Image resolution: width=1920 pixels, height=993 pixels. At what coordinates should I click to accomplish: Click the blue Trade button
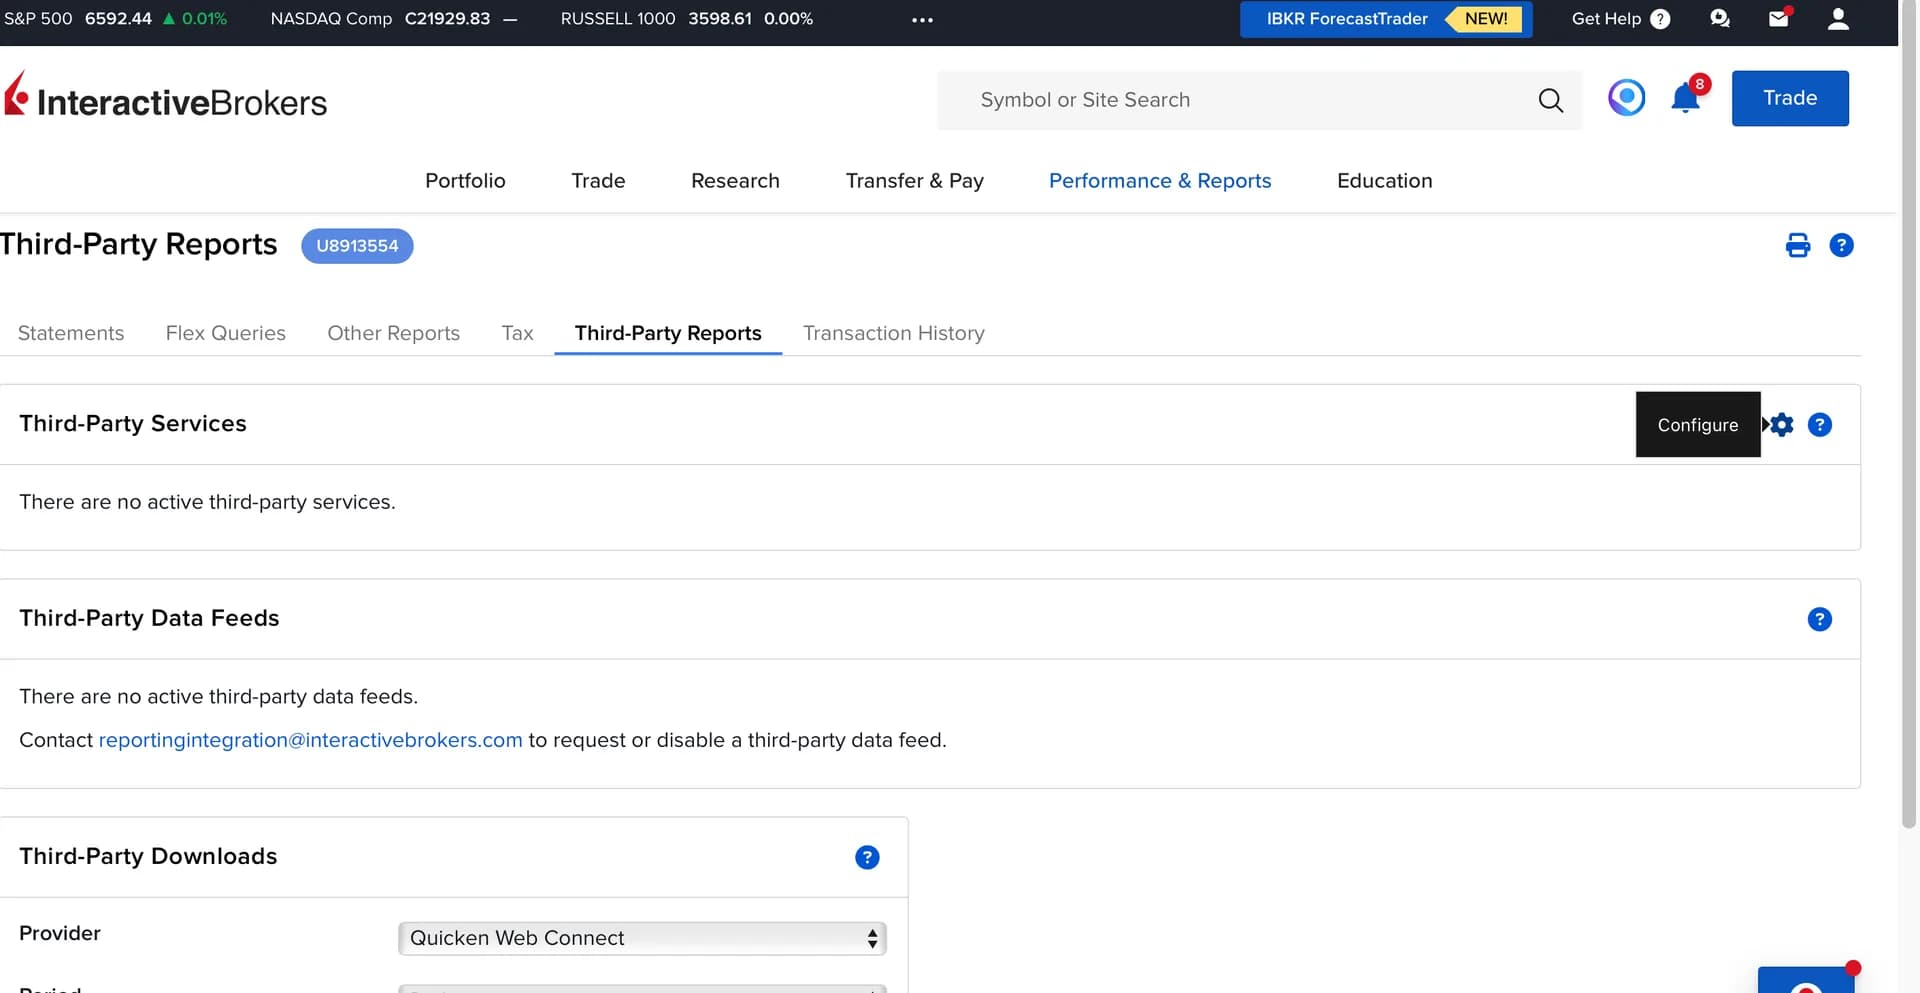point(1790,98)
